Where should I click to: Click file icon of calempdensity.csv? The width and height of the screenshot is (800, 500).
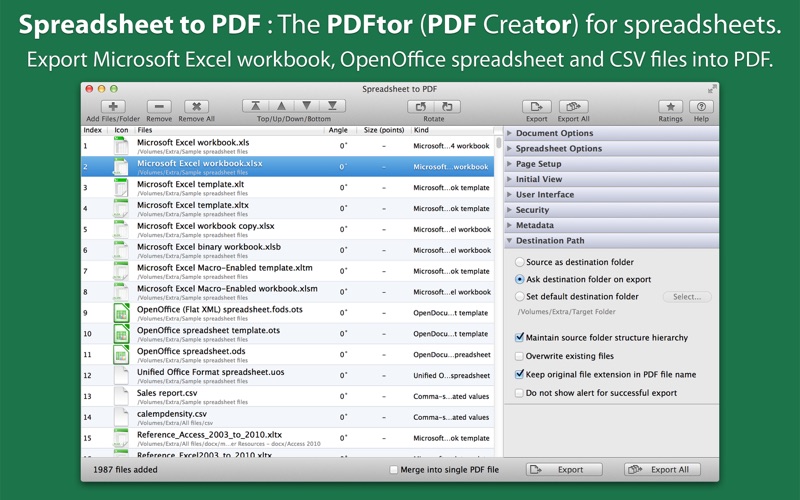click(121, 417)
